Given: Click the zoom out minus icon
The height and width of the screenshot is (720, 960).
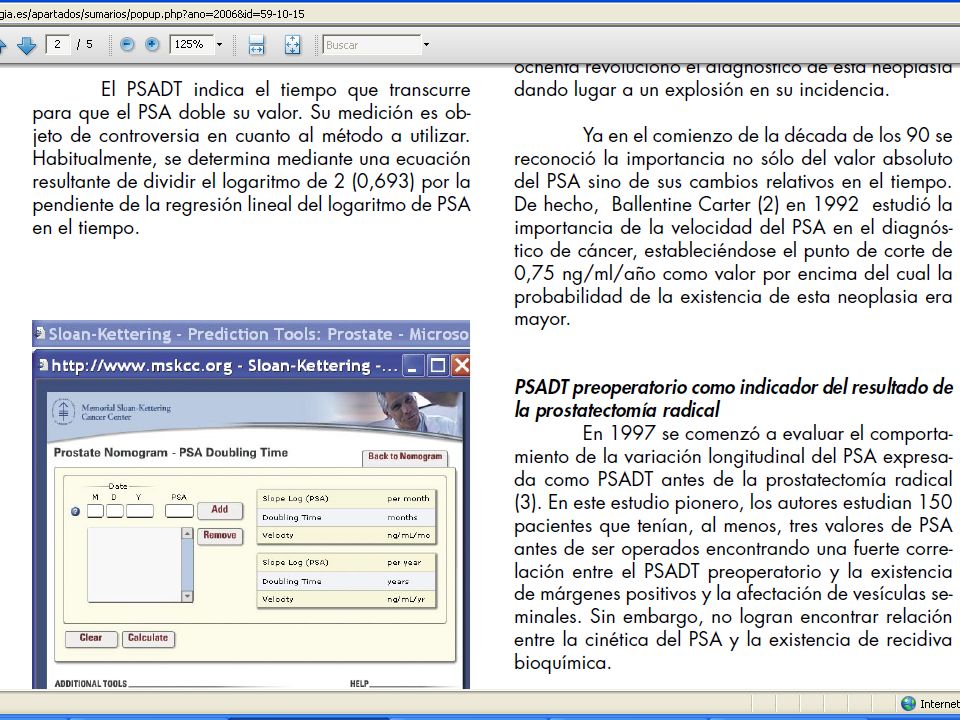Looking at the screenshot, I should 127,44.
